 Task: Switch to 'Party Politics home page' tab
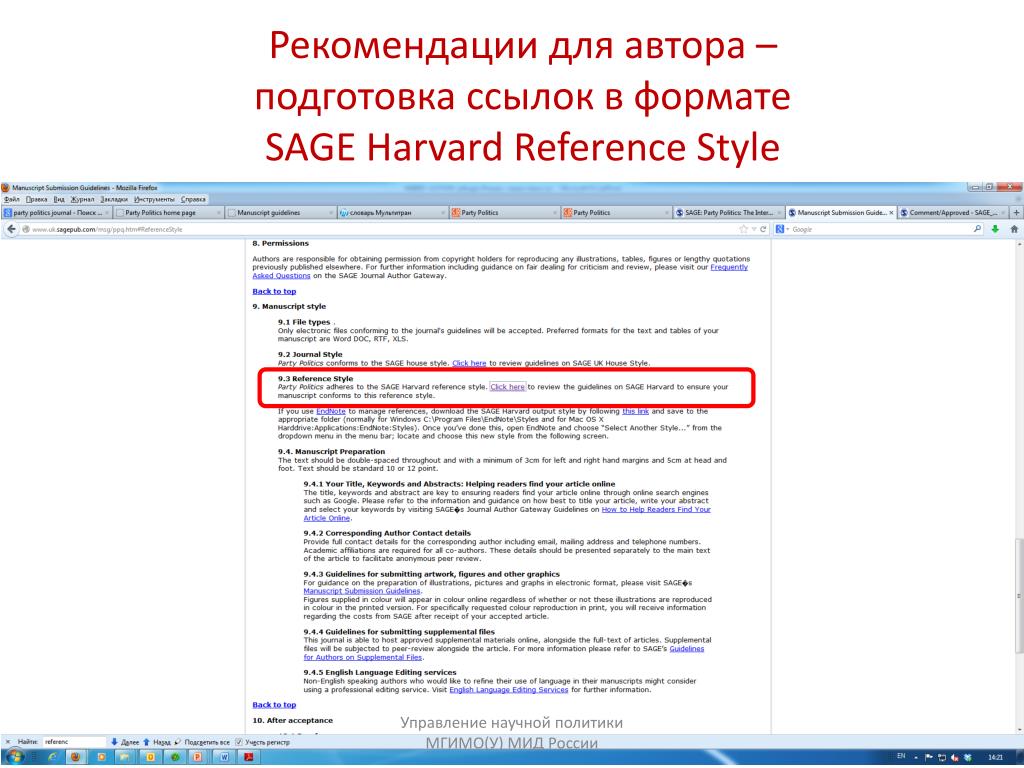[x=168, y=212]
